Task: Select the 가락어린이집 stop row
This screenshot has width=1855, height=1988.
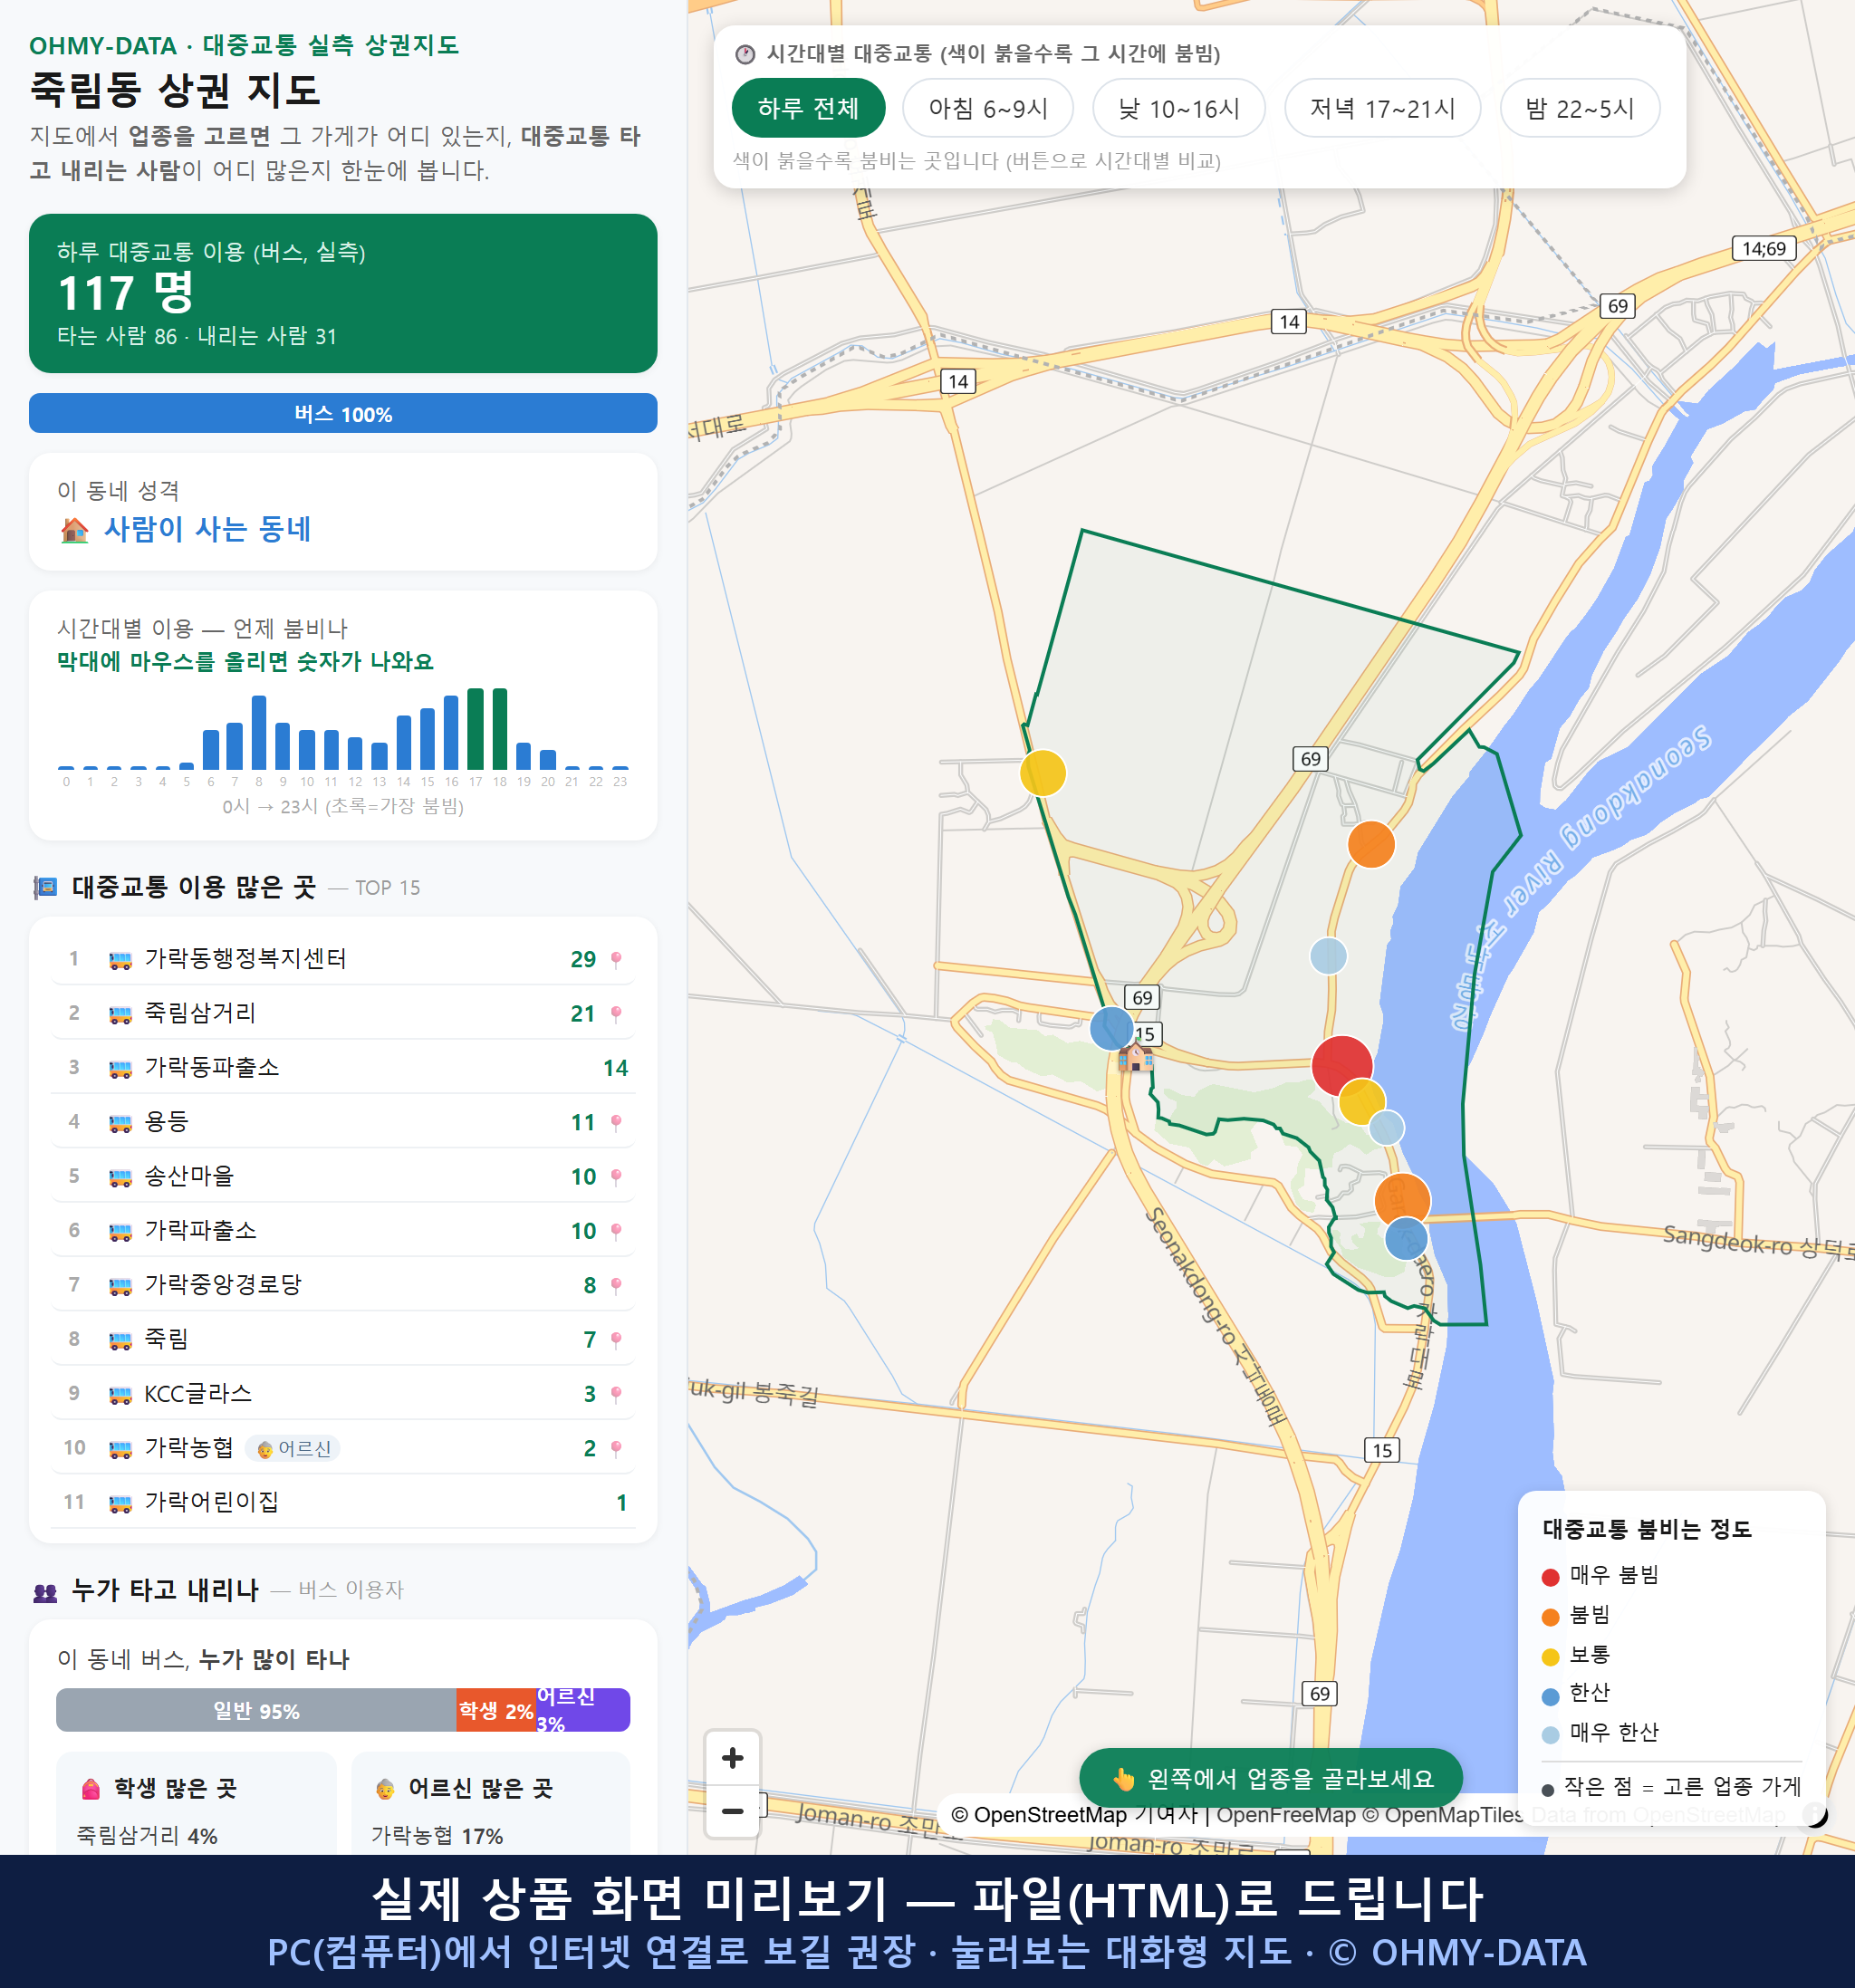Action: tap(343, 1501)
